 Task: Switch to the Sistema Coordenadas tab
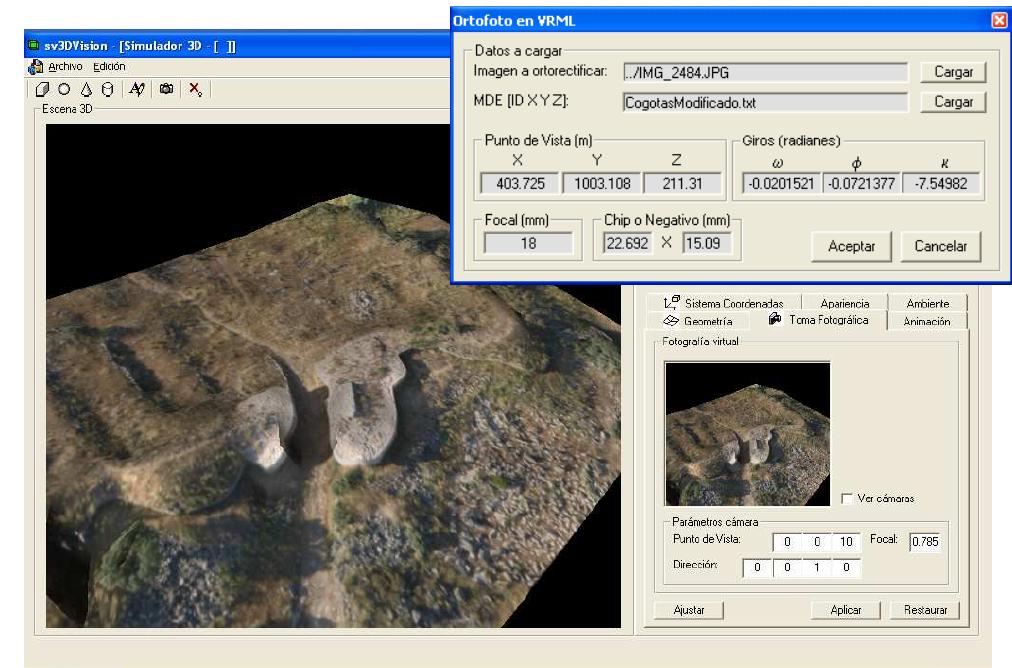pyautogui.click(x=724, y=303)
